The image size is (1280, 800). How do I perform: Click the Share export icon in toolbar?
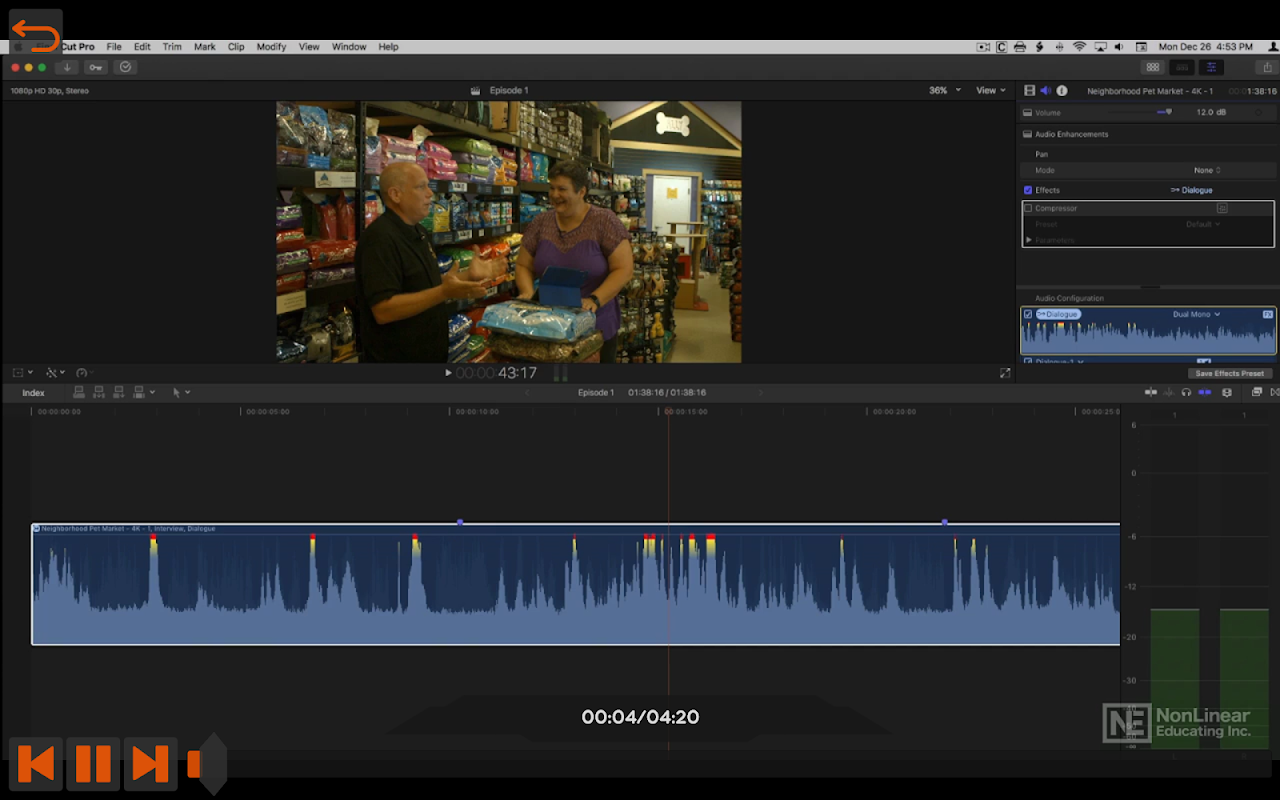[x=1268, y=67]
